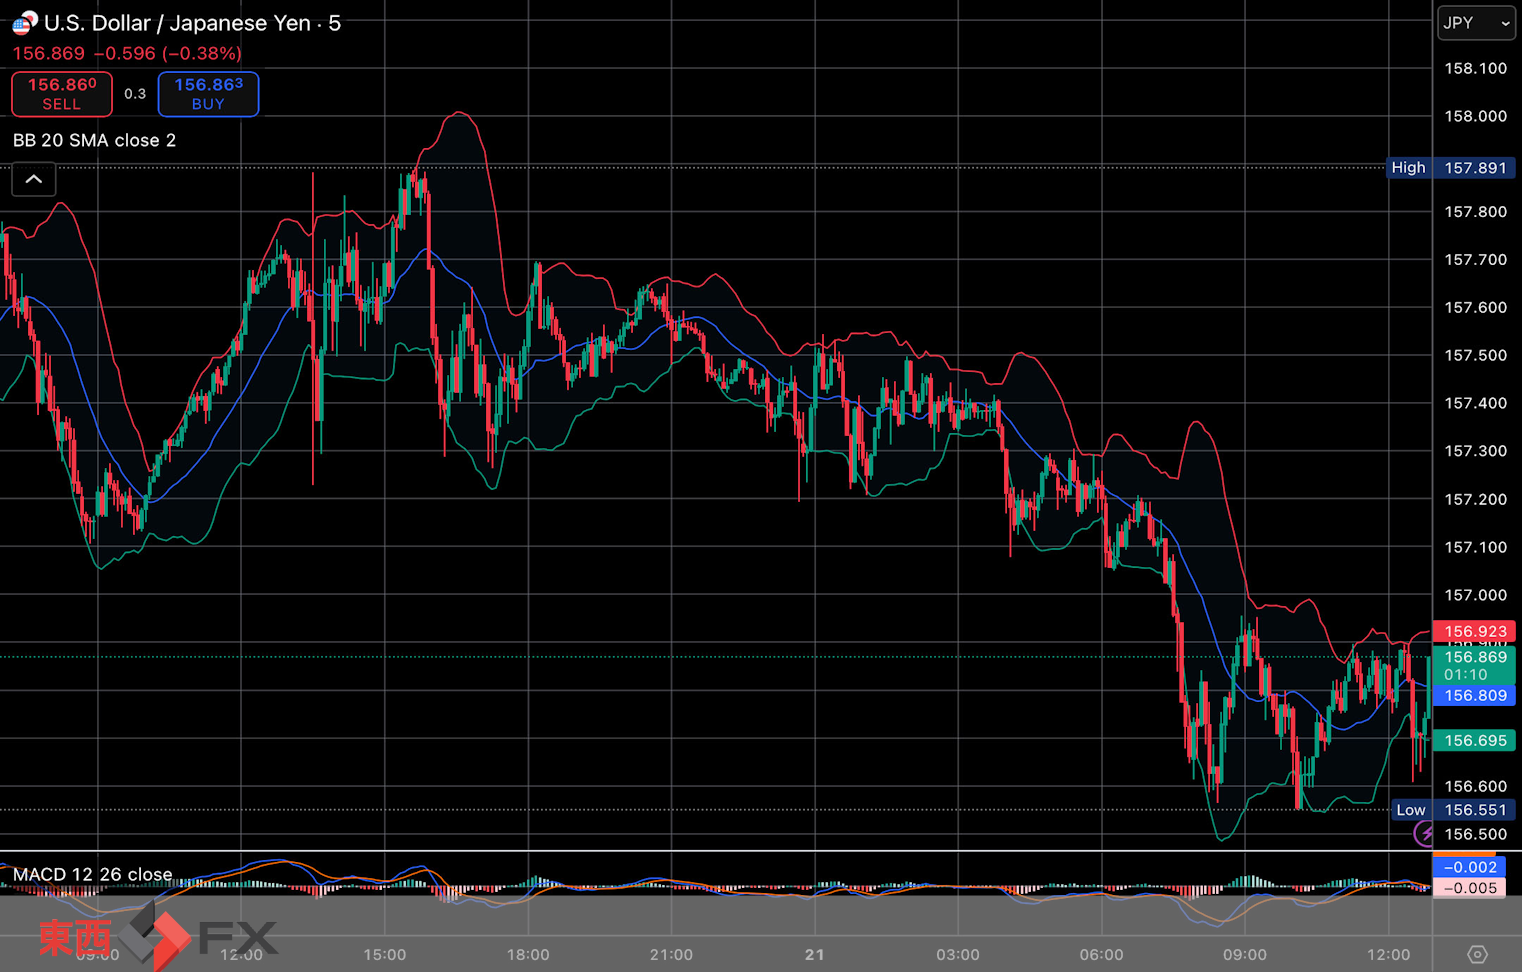
Task: Click the date marker 21 on time axis
Action: [x=814, y=954]
